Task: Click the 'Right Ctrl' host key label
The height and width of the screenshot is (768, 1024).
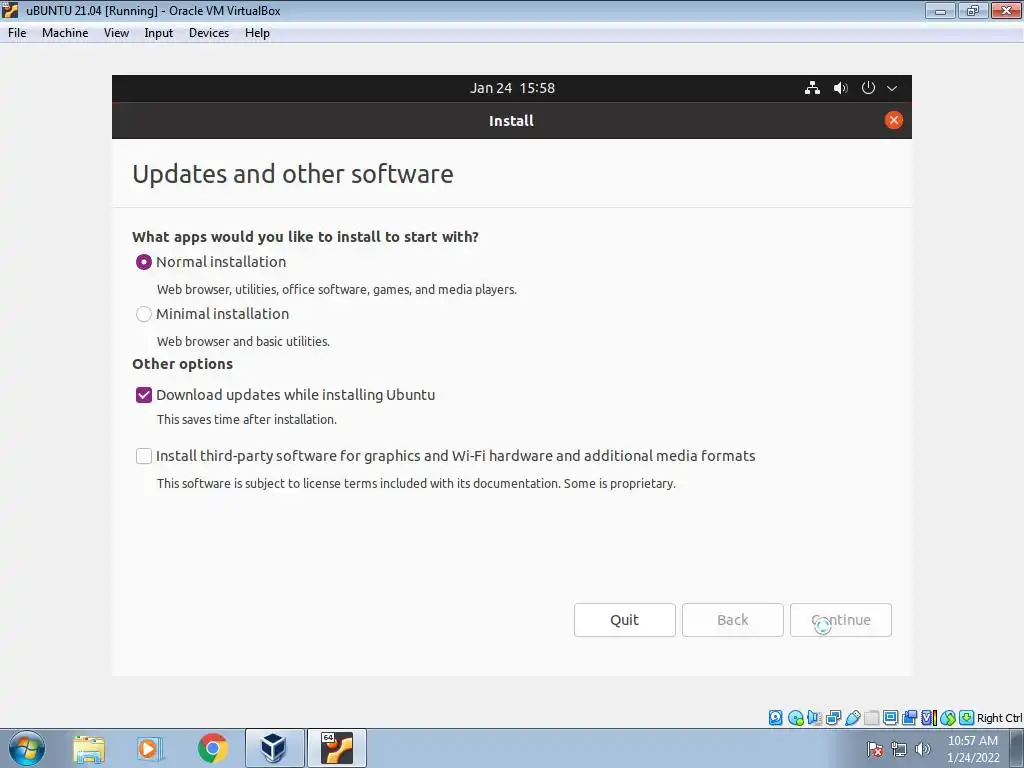Action: (x=1000, y=718)
